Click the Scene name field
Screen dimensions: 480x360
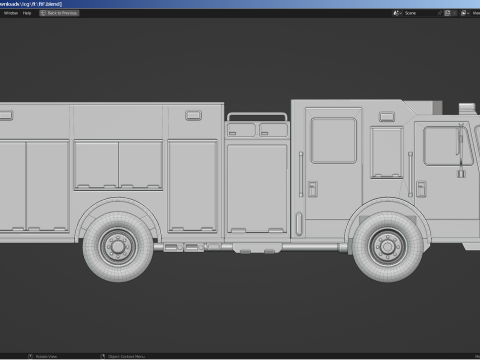tap(419, 13)
